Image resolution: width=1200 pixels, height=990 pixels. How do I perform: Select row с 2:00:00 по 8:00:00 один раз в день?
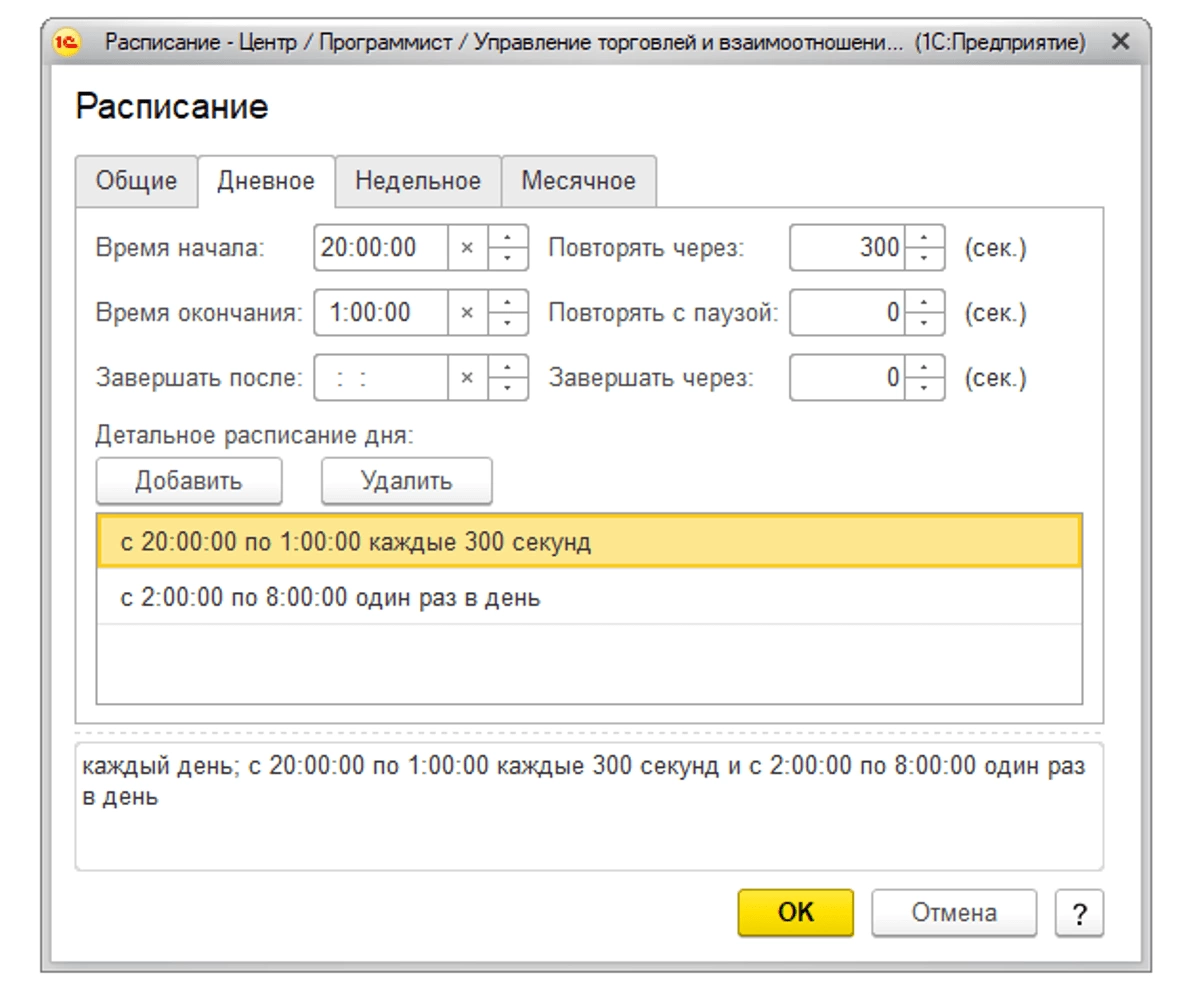coord(589,597)
